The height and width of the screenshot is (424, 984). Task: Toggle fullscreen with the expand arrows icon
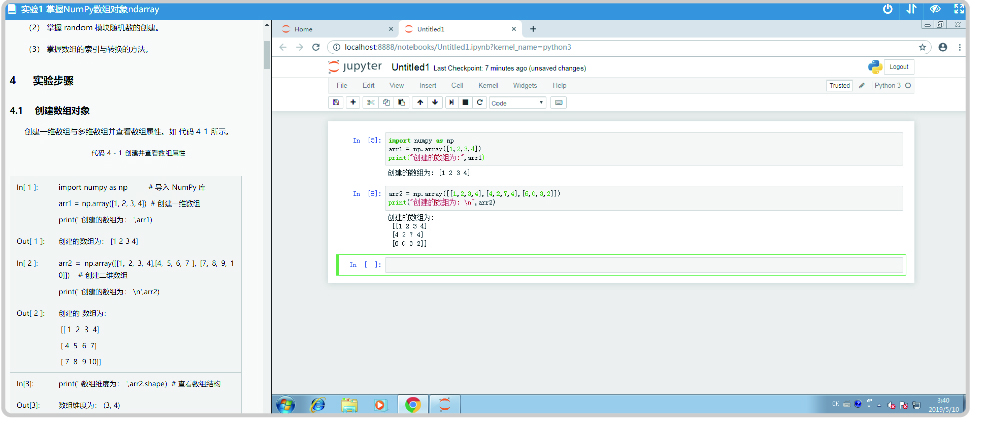tap(959, 9)
